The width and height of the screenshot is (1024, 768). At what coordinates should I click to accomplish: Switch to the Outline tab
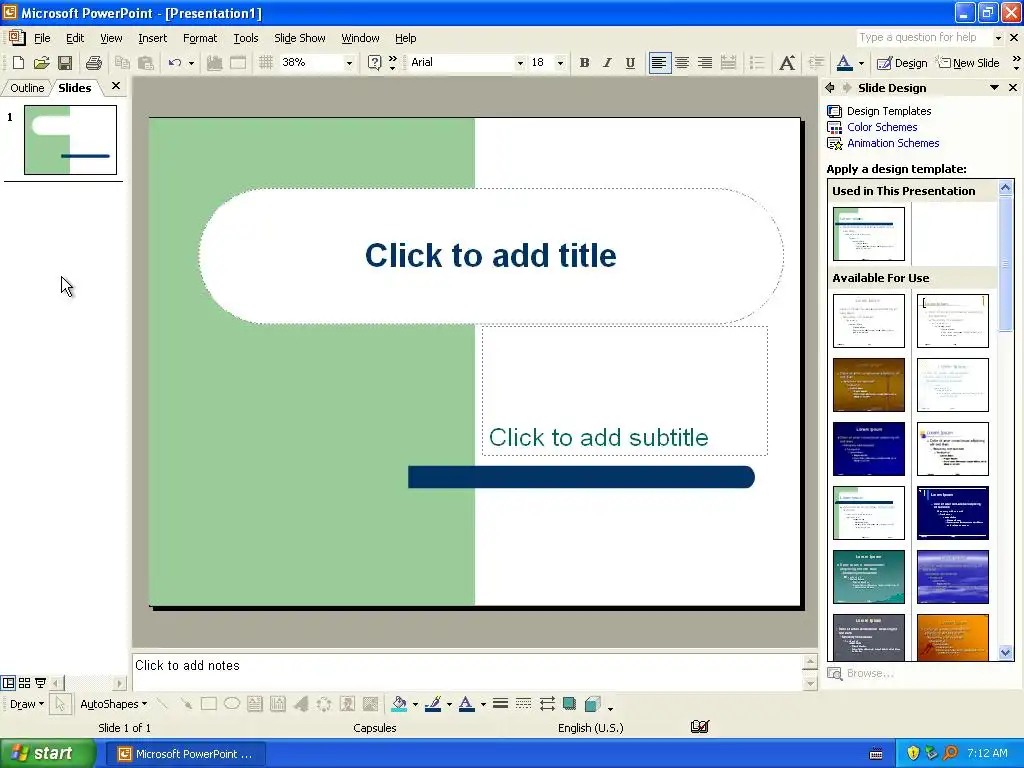pos(27,88)
